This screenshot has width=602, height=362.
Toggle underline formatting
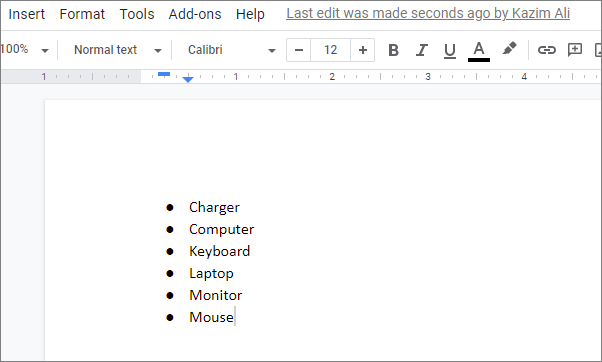450,50
